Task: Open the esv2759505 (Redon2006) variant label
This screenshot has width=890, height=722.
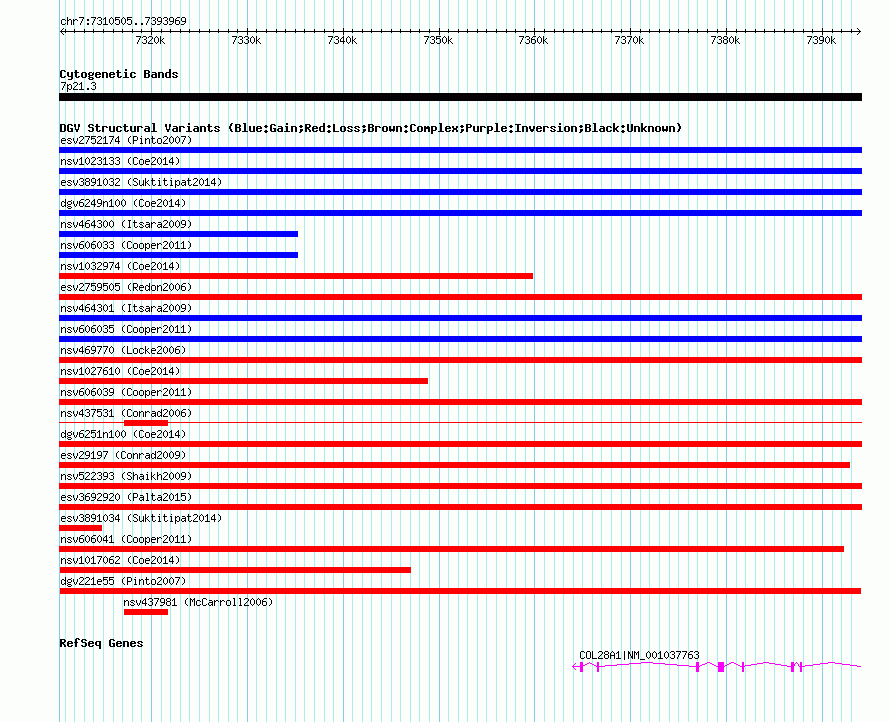Action: tap(126, 287)
